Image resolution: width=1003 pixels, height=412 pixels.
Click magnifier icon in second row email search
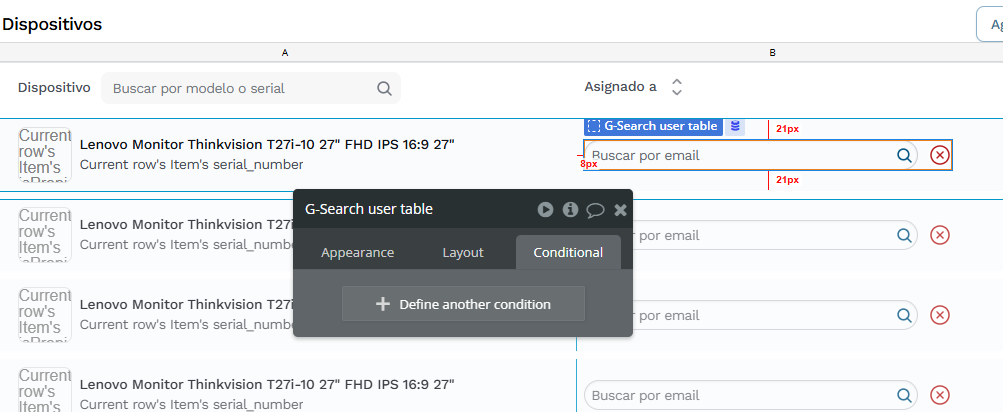point(904,235)
